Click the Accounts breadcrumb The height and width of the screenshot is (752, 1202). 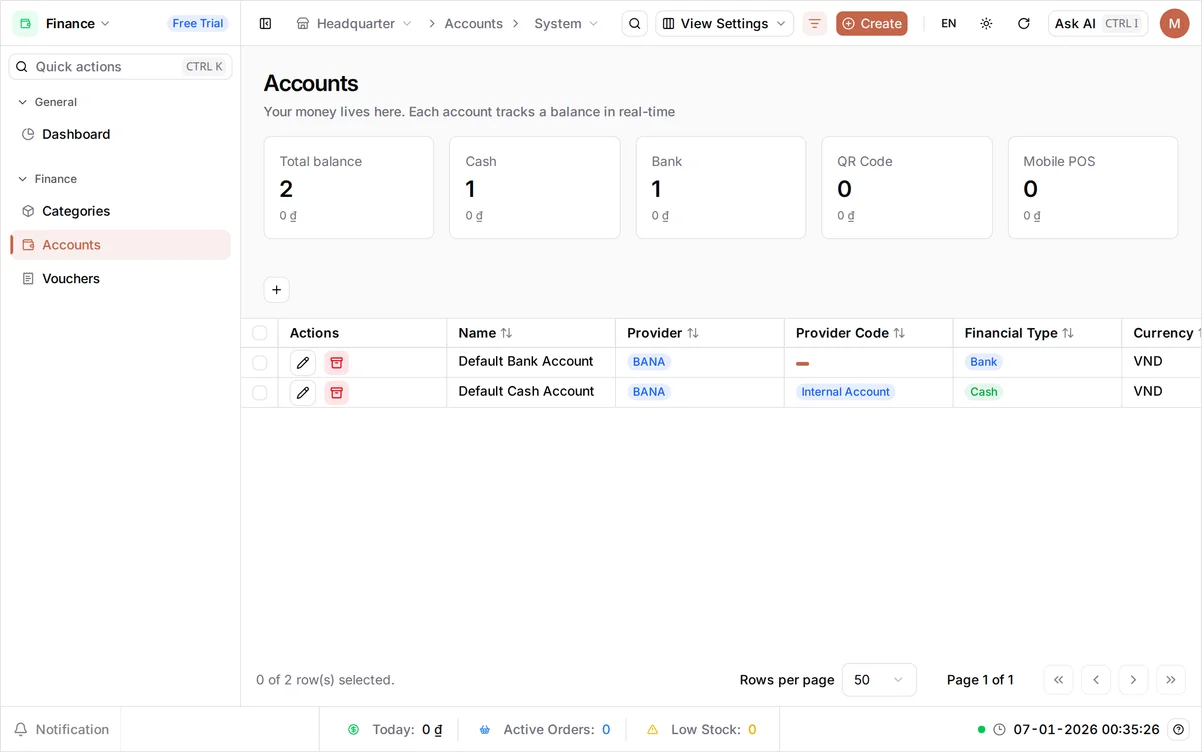tap(473, 23)
